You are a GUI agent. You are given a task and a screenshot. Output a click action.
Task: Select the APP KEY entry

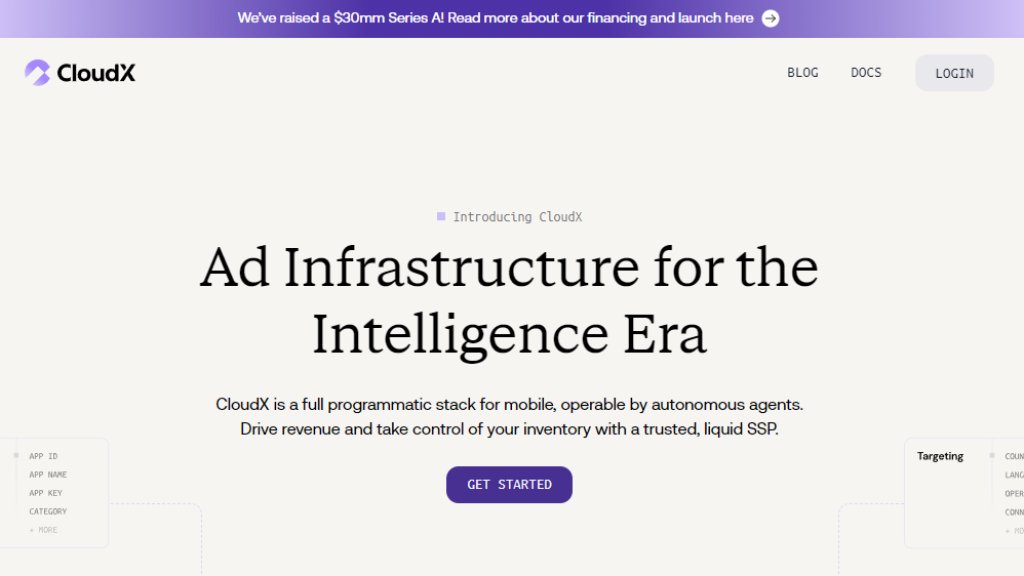45,493
